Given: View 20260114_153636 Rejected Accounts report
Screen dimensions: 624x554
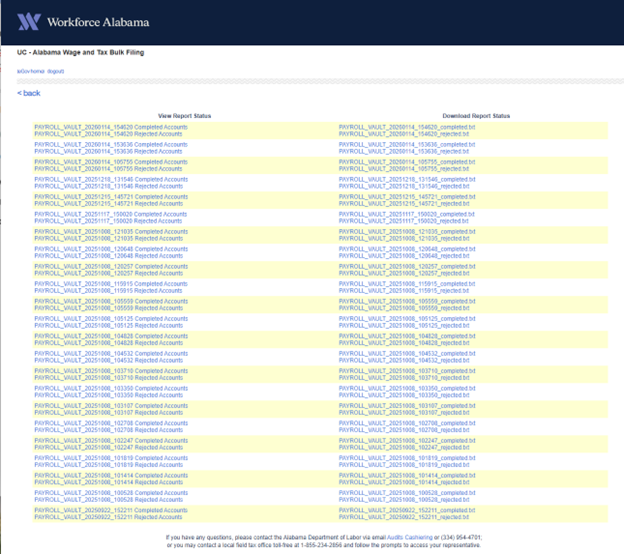Looking at the screenshot, I should 108,151.
